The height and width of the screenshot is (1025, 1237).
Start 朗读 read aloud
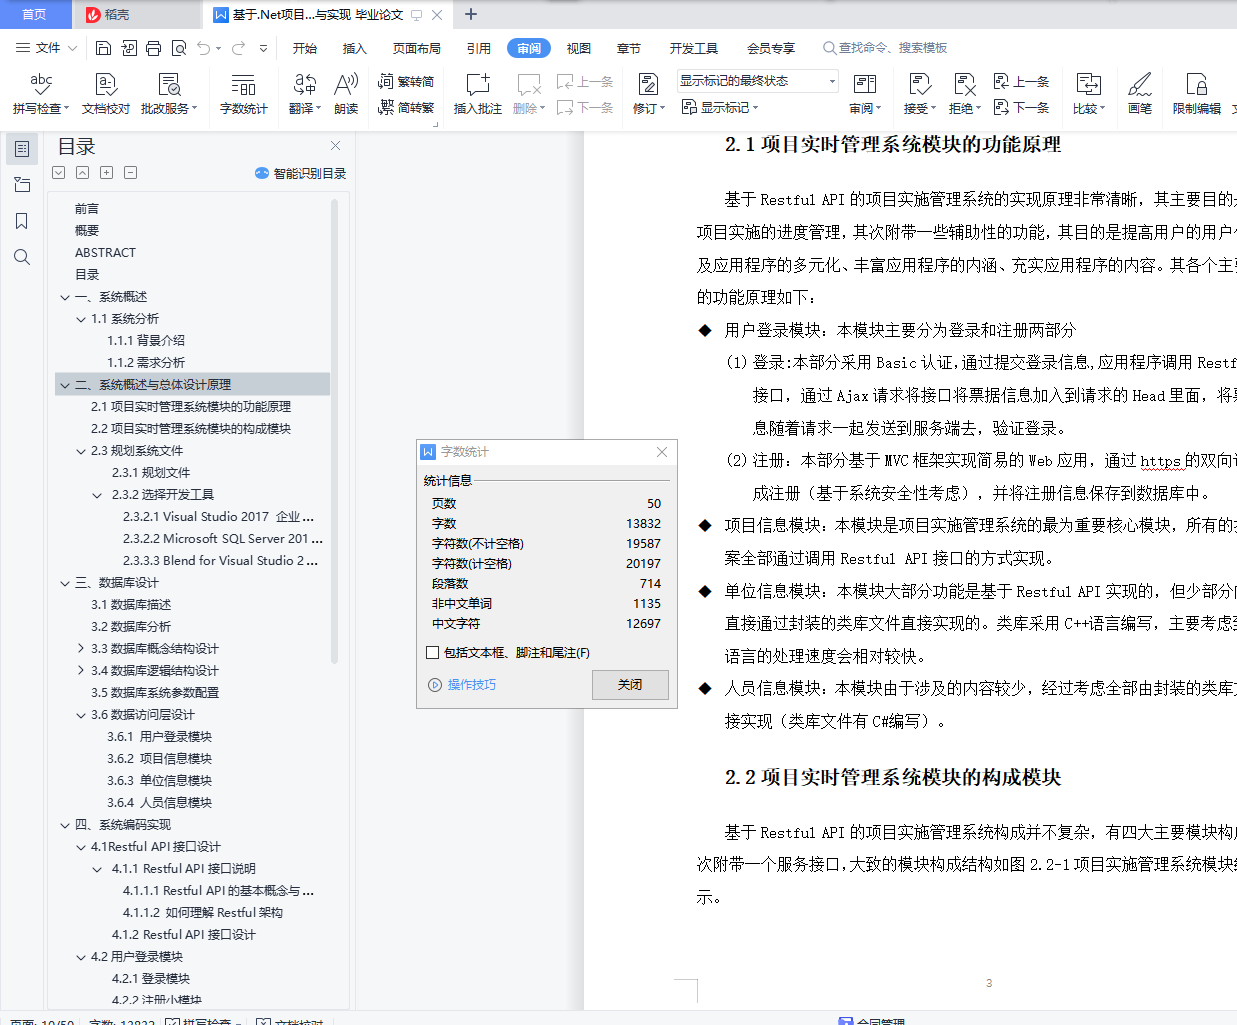click(346, 94)
